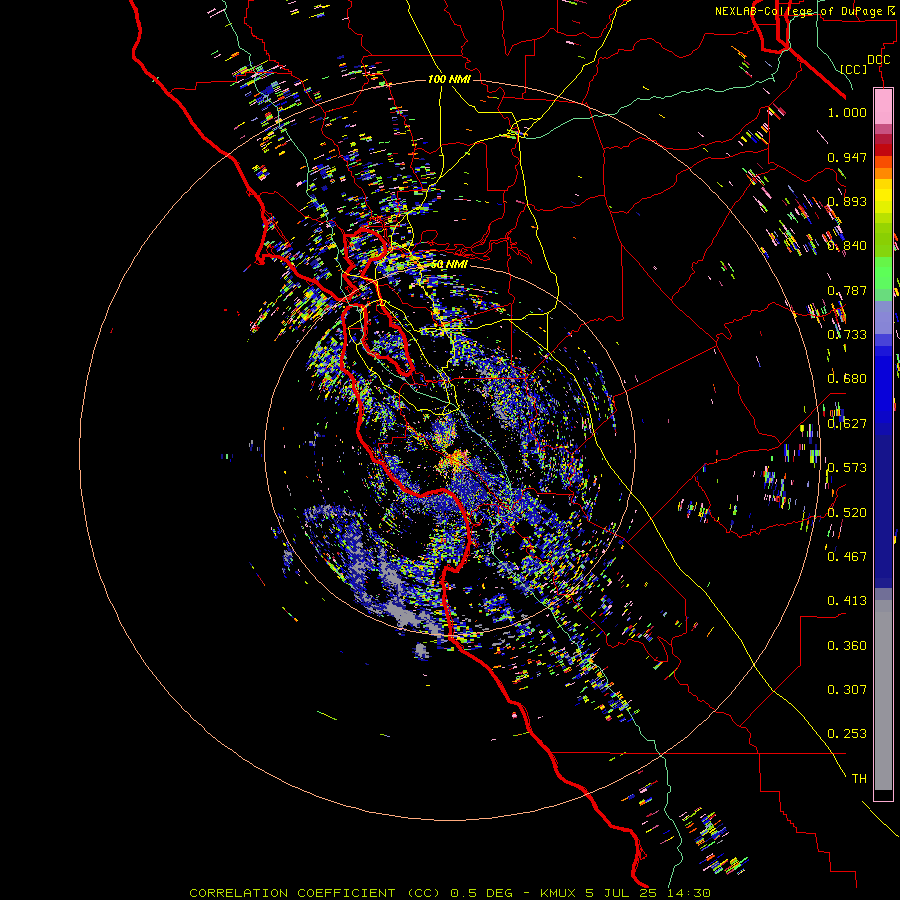Click the 0.680 scale value
Screen dimensions: 900x900
point(847,379)
